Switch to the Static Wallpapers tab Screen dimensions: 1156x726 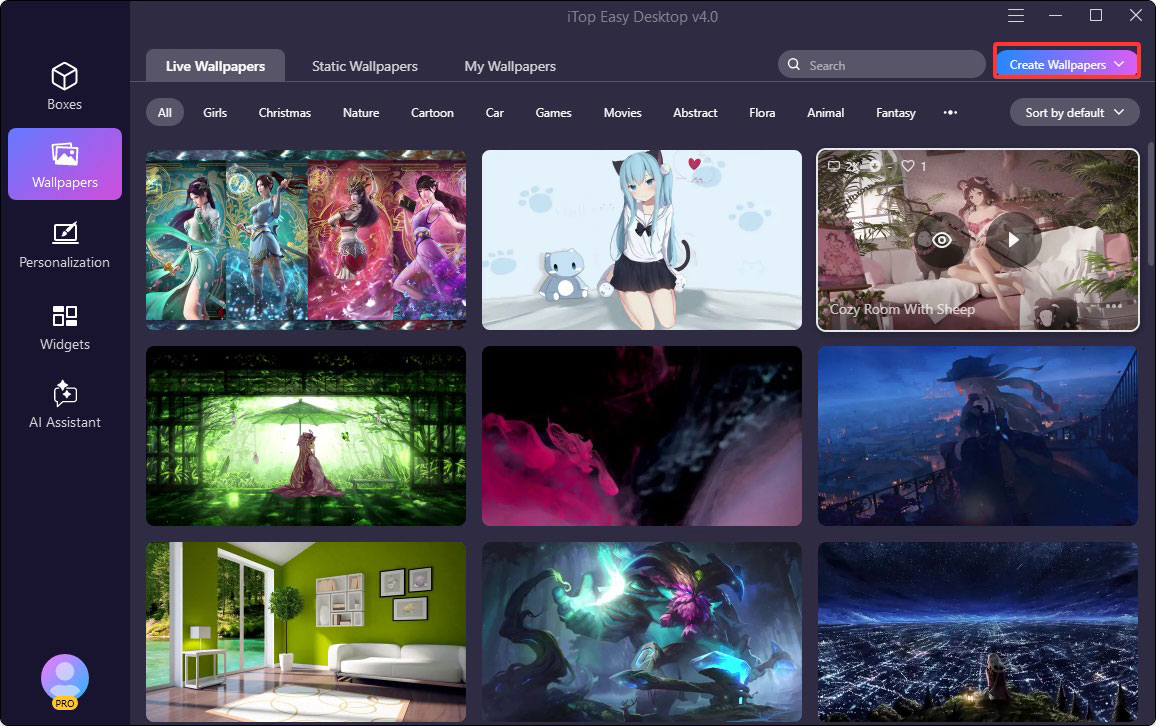point(364,66)
